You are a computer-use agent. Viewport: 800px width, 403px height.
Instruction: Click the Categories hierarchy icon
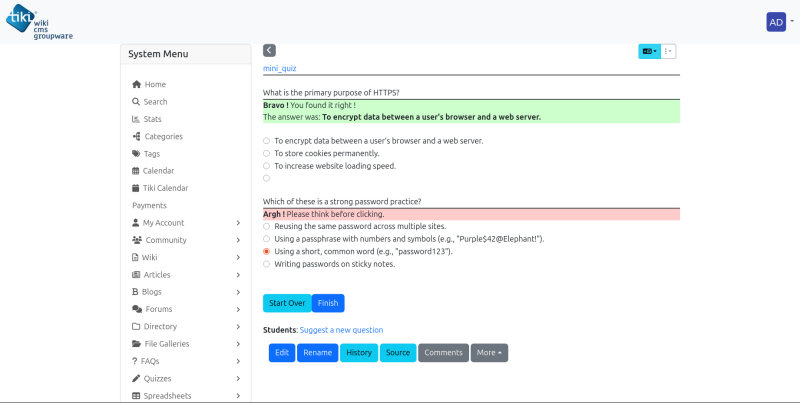[x=136, y=136]
